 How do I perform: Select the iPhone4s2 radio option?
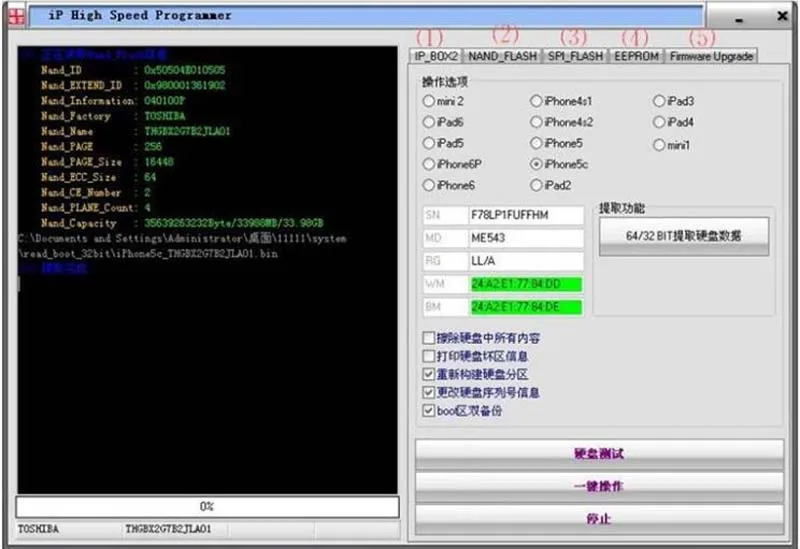point(561,122)
